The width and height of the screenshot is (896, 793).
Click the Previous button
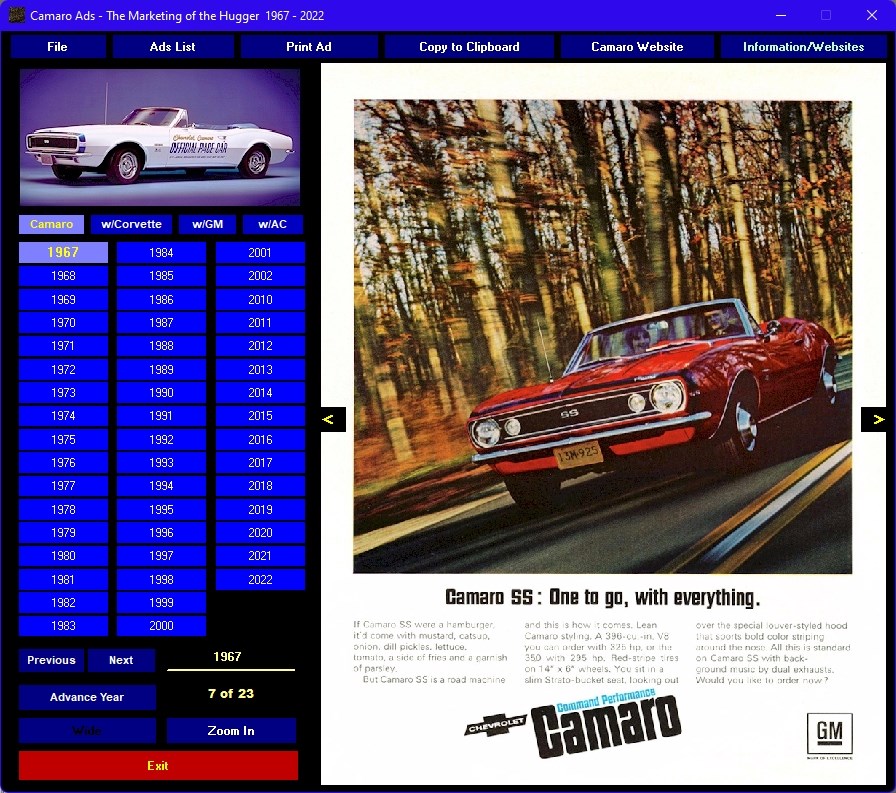(x=51, y=660)
